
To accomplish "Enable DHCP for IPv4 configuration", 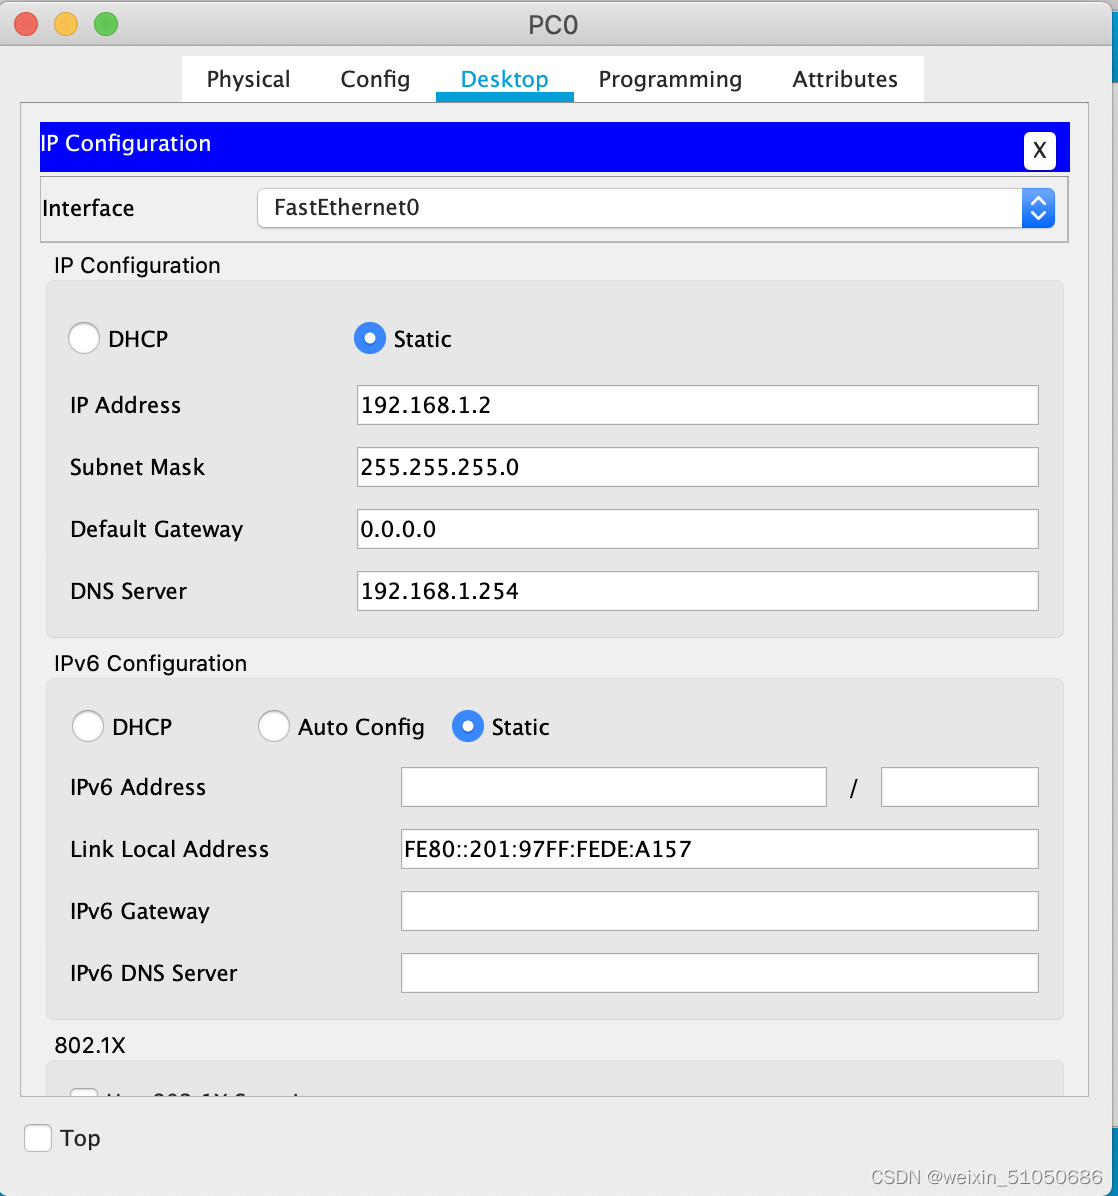I will pos(84,338).
